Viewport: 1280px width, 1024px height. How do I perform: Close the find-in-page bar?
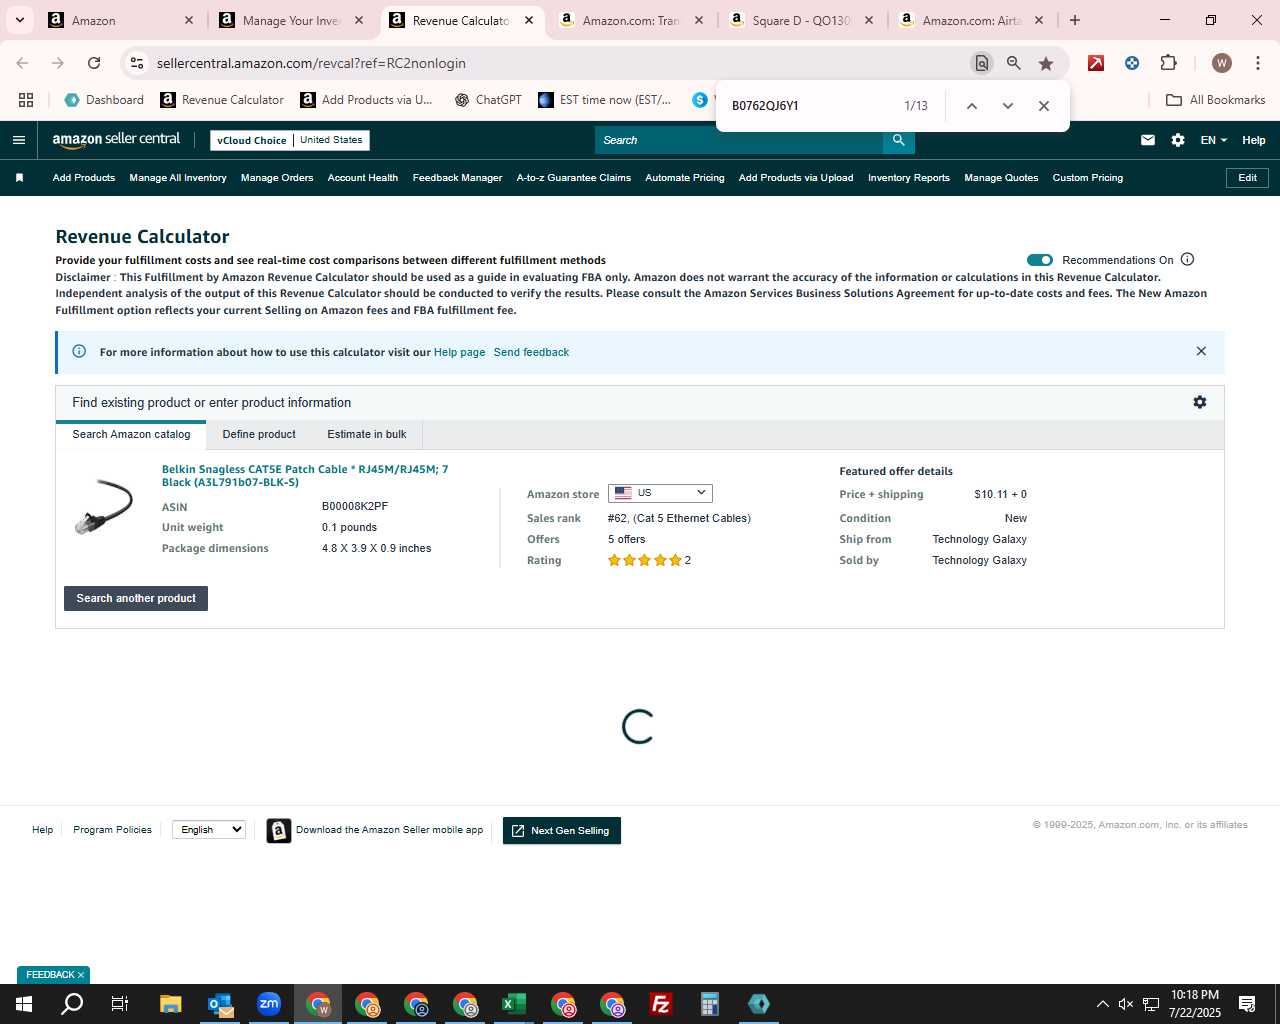click(1043, 106)
